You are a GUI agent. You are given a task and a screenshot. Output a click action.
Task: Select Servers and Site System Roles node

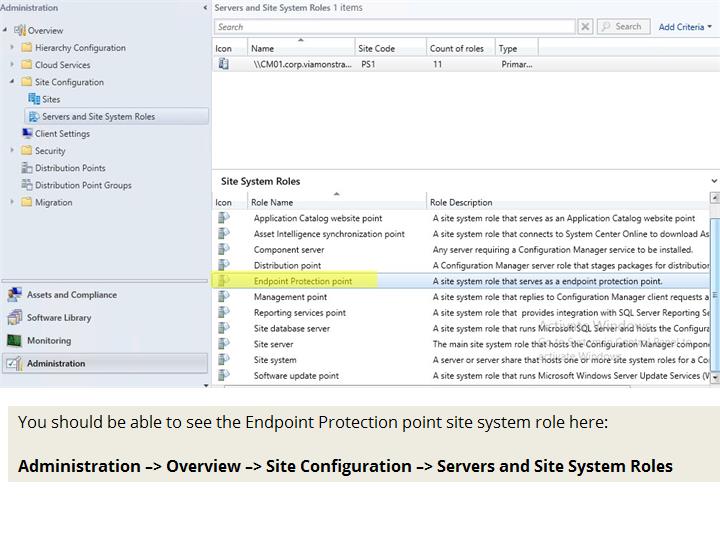pyautogui.click(x=98, y=116)
